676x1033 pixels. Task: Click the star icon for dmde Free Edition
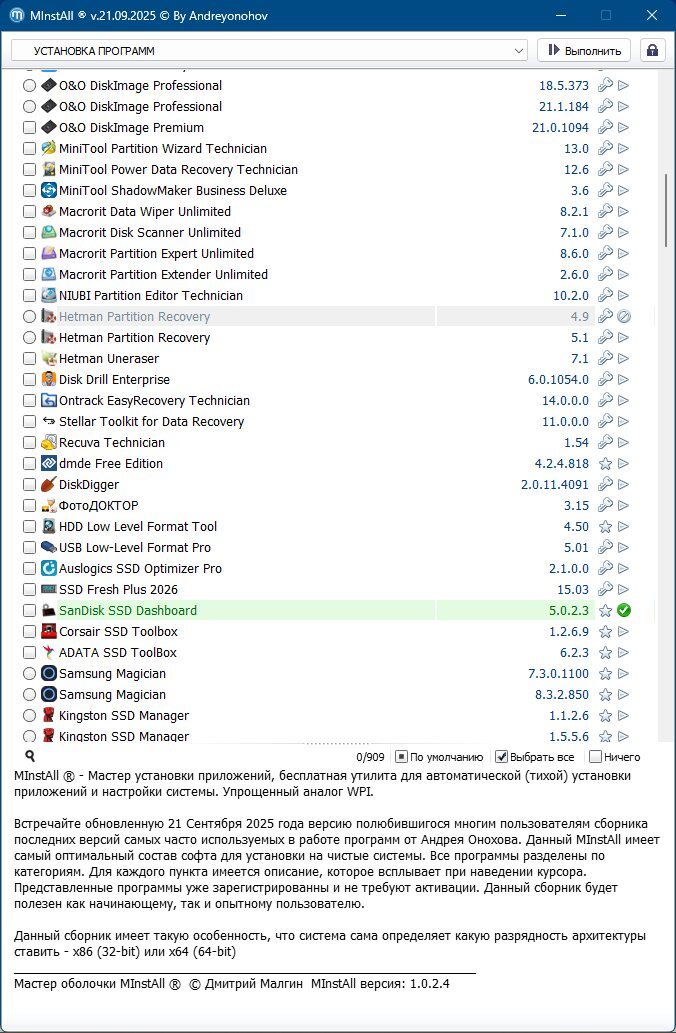pos(605,463)
